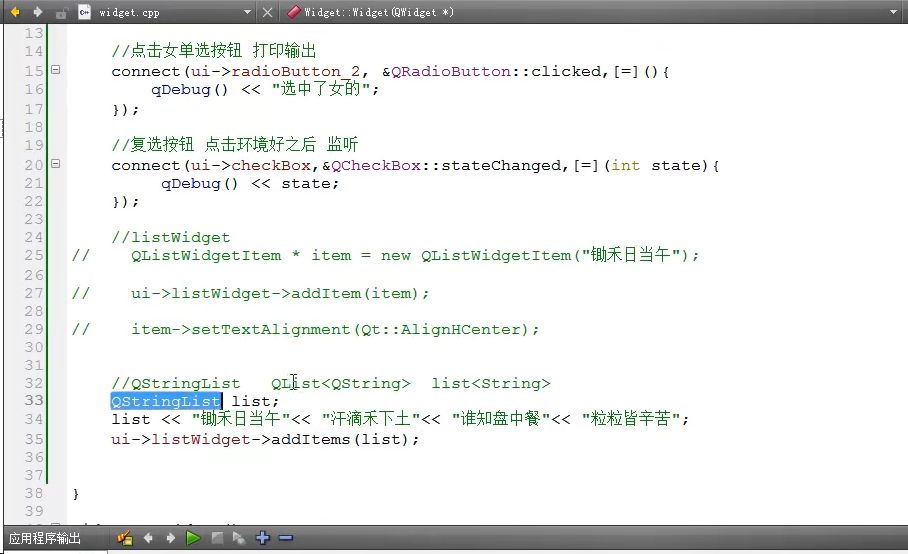Click the int keyword in the lambda
The image size is (908, 554).
click(626, 166)
